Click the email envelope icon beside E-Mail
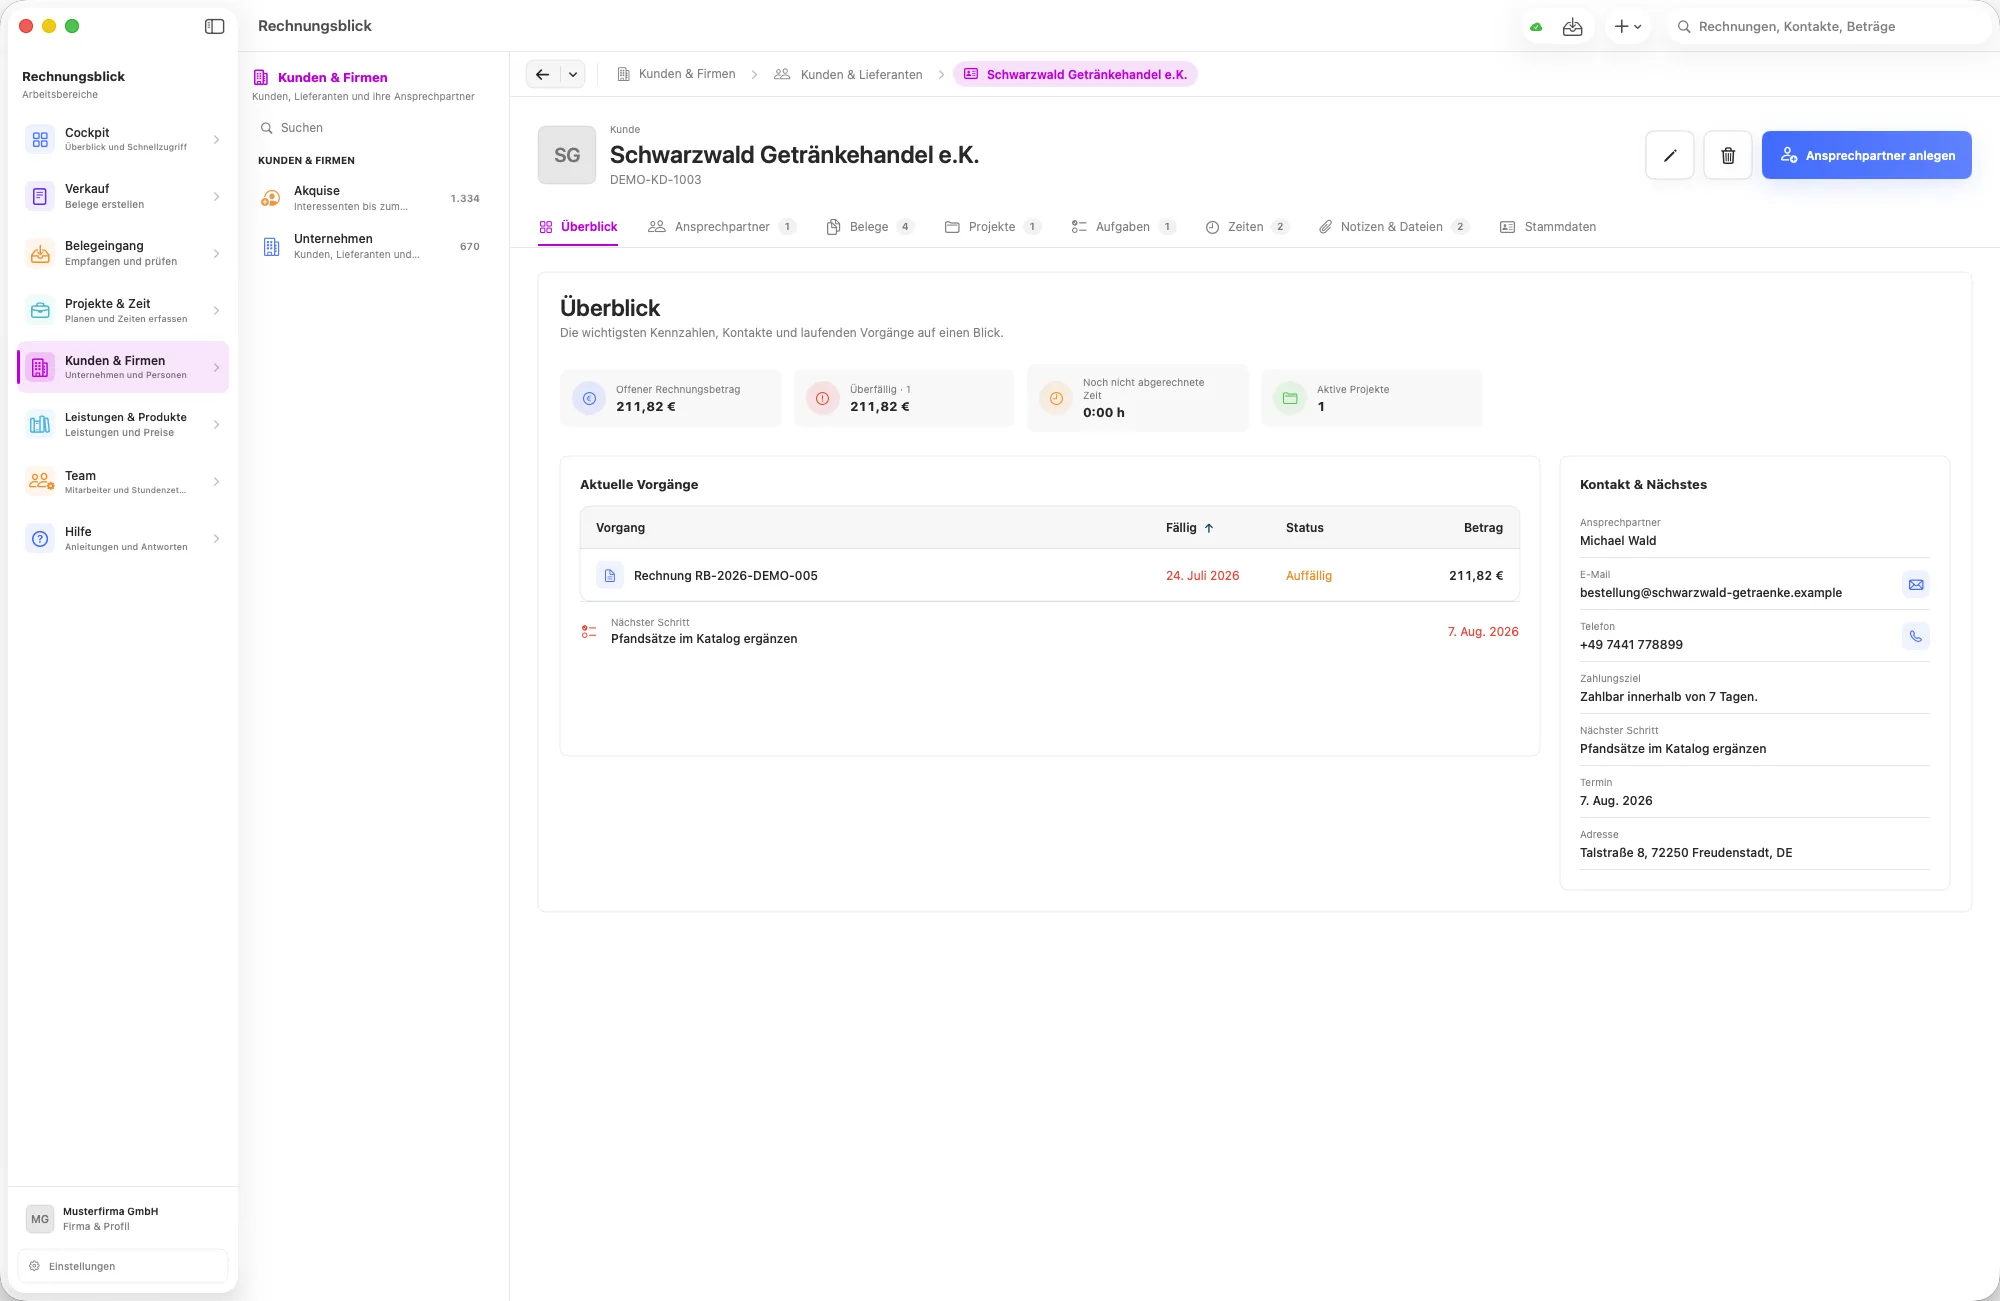The width and height of the screenshot is (2000, 1301). click(x=1915, y=584)
